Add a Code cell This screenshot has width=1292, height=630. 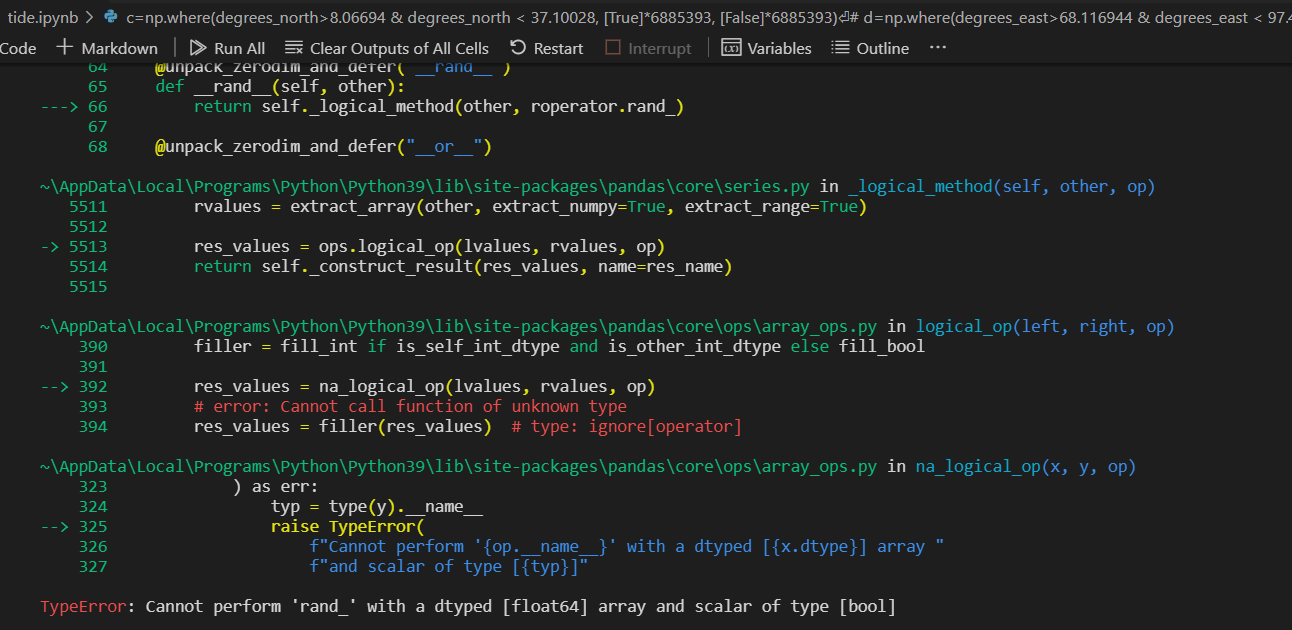(x=18, y=48)
